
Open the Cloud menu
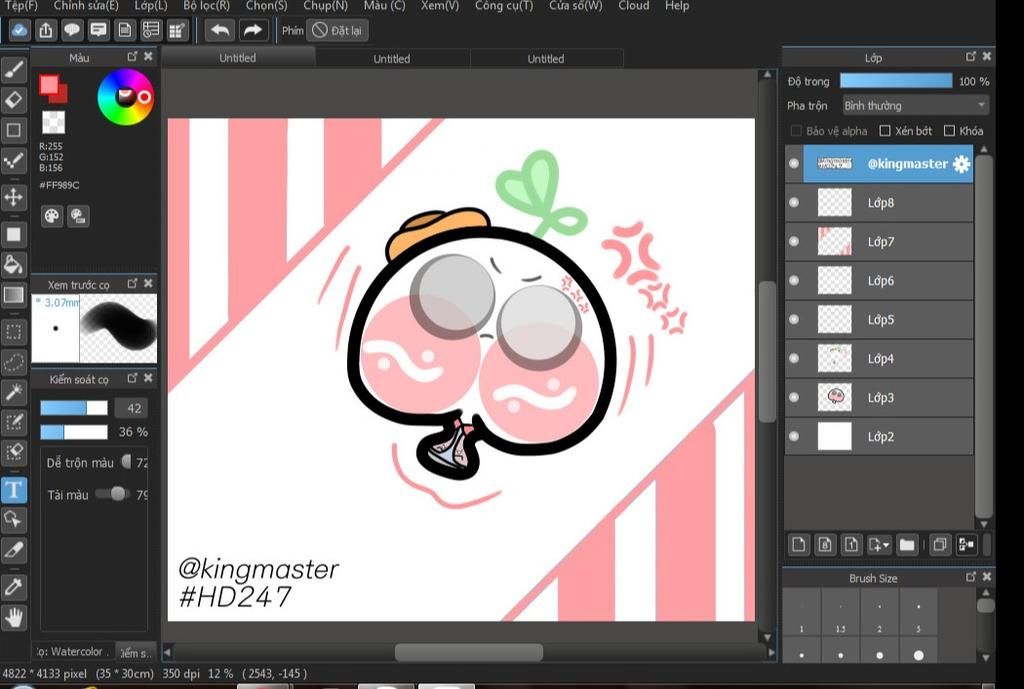[633, 6]
